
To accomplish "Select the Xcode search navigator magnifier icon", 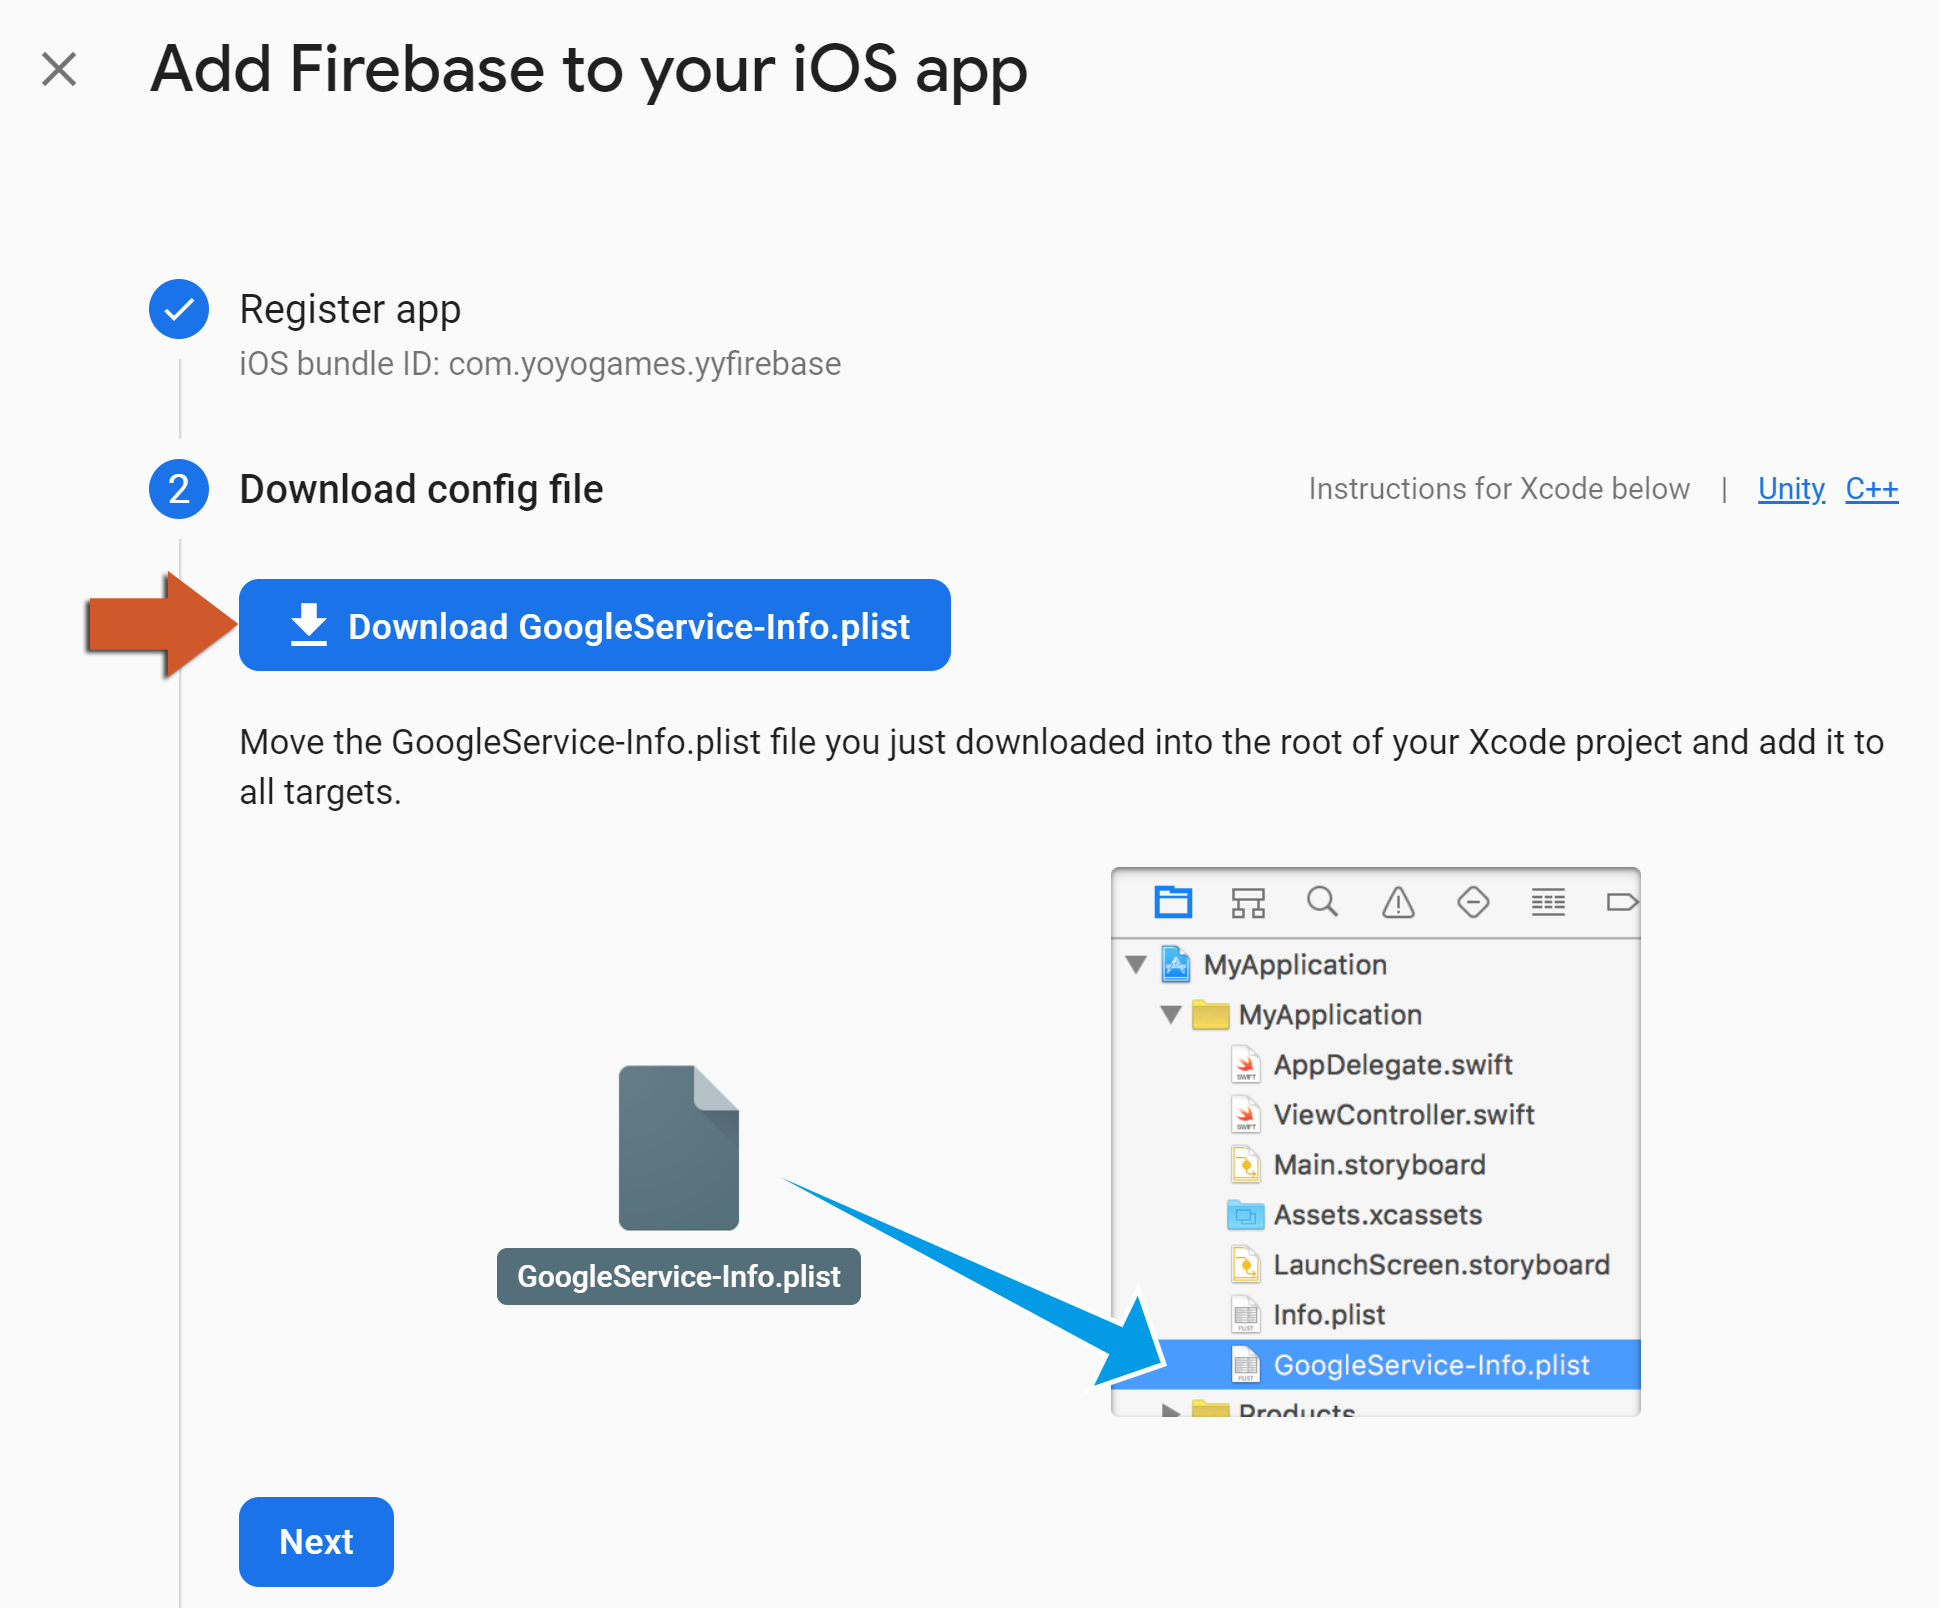I will click(1322, 902).
